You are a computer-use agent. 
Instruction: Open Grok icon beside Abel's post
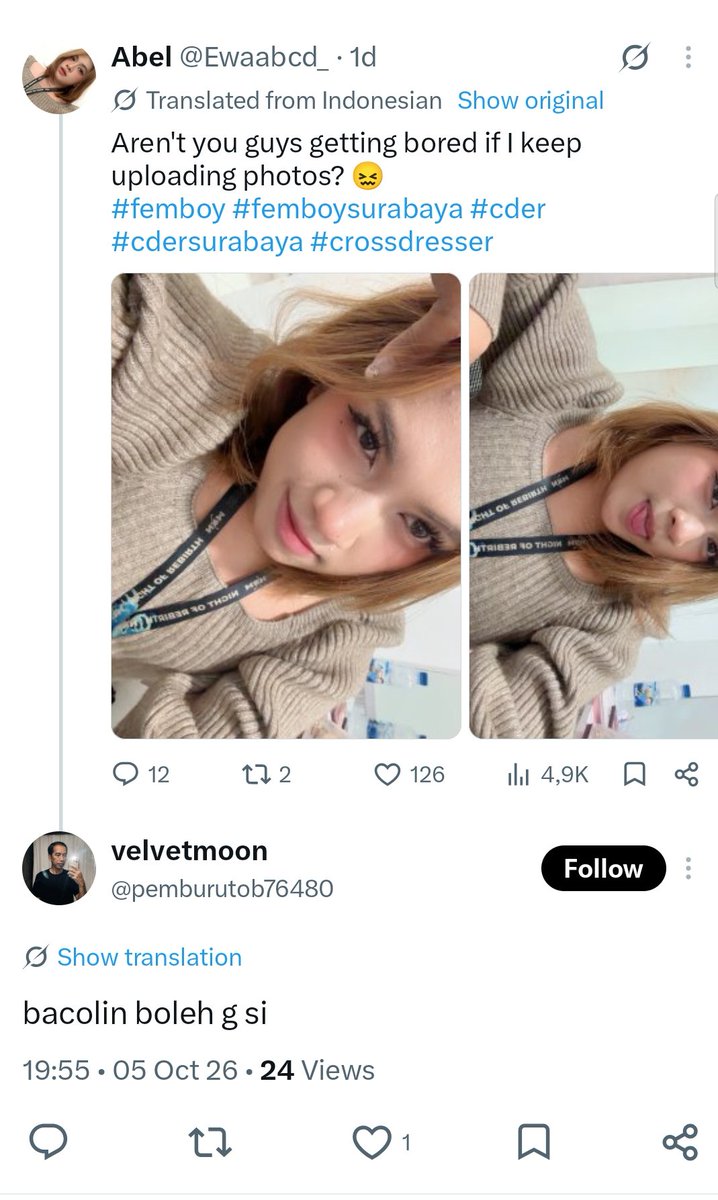pyautogui.click(x=634, y=59)
